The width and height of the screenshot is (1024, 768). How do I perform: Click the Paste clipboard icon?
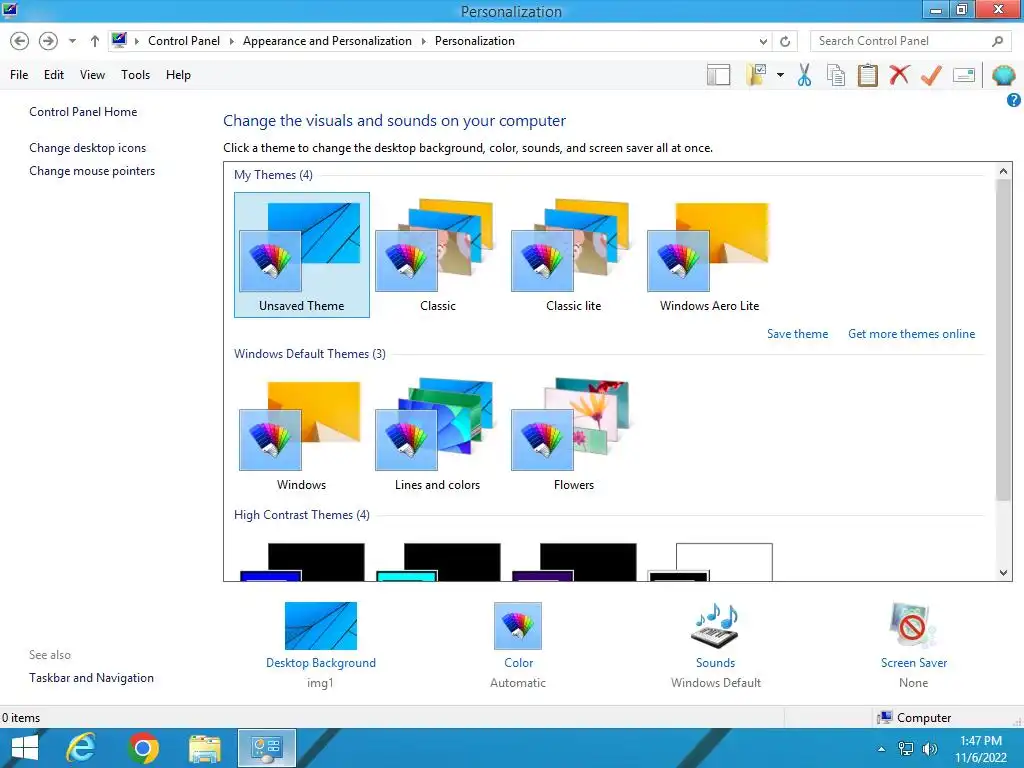867,75
